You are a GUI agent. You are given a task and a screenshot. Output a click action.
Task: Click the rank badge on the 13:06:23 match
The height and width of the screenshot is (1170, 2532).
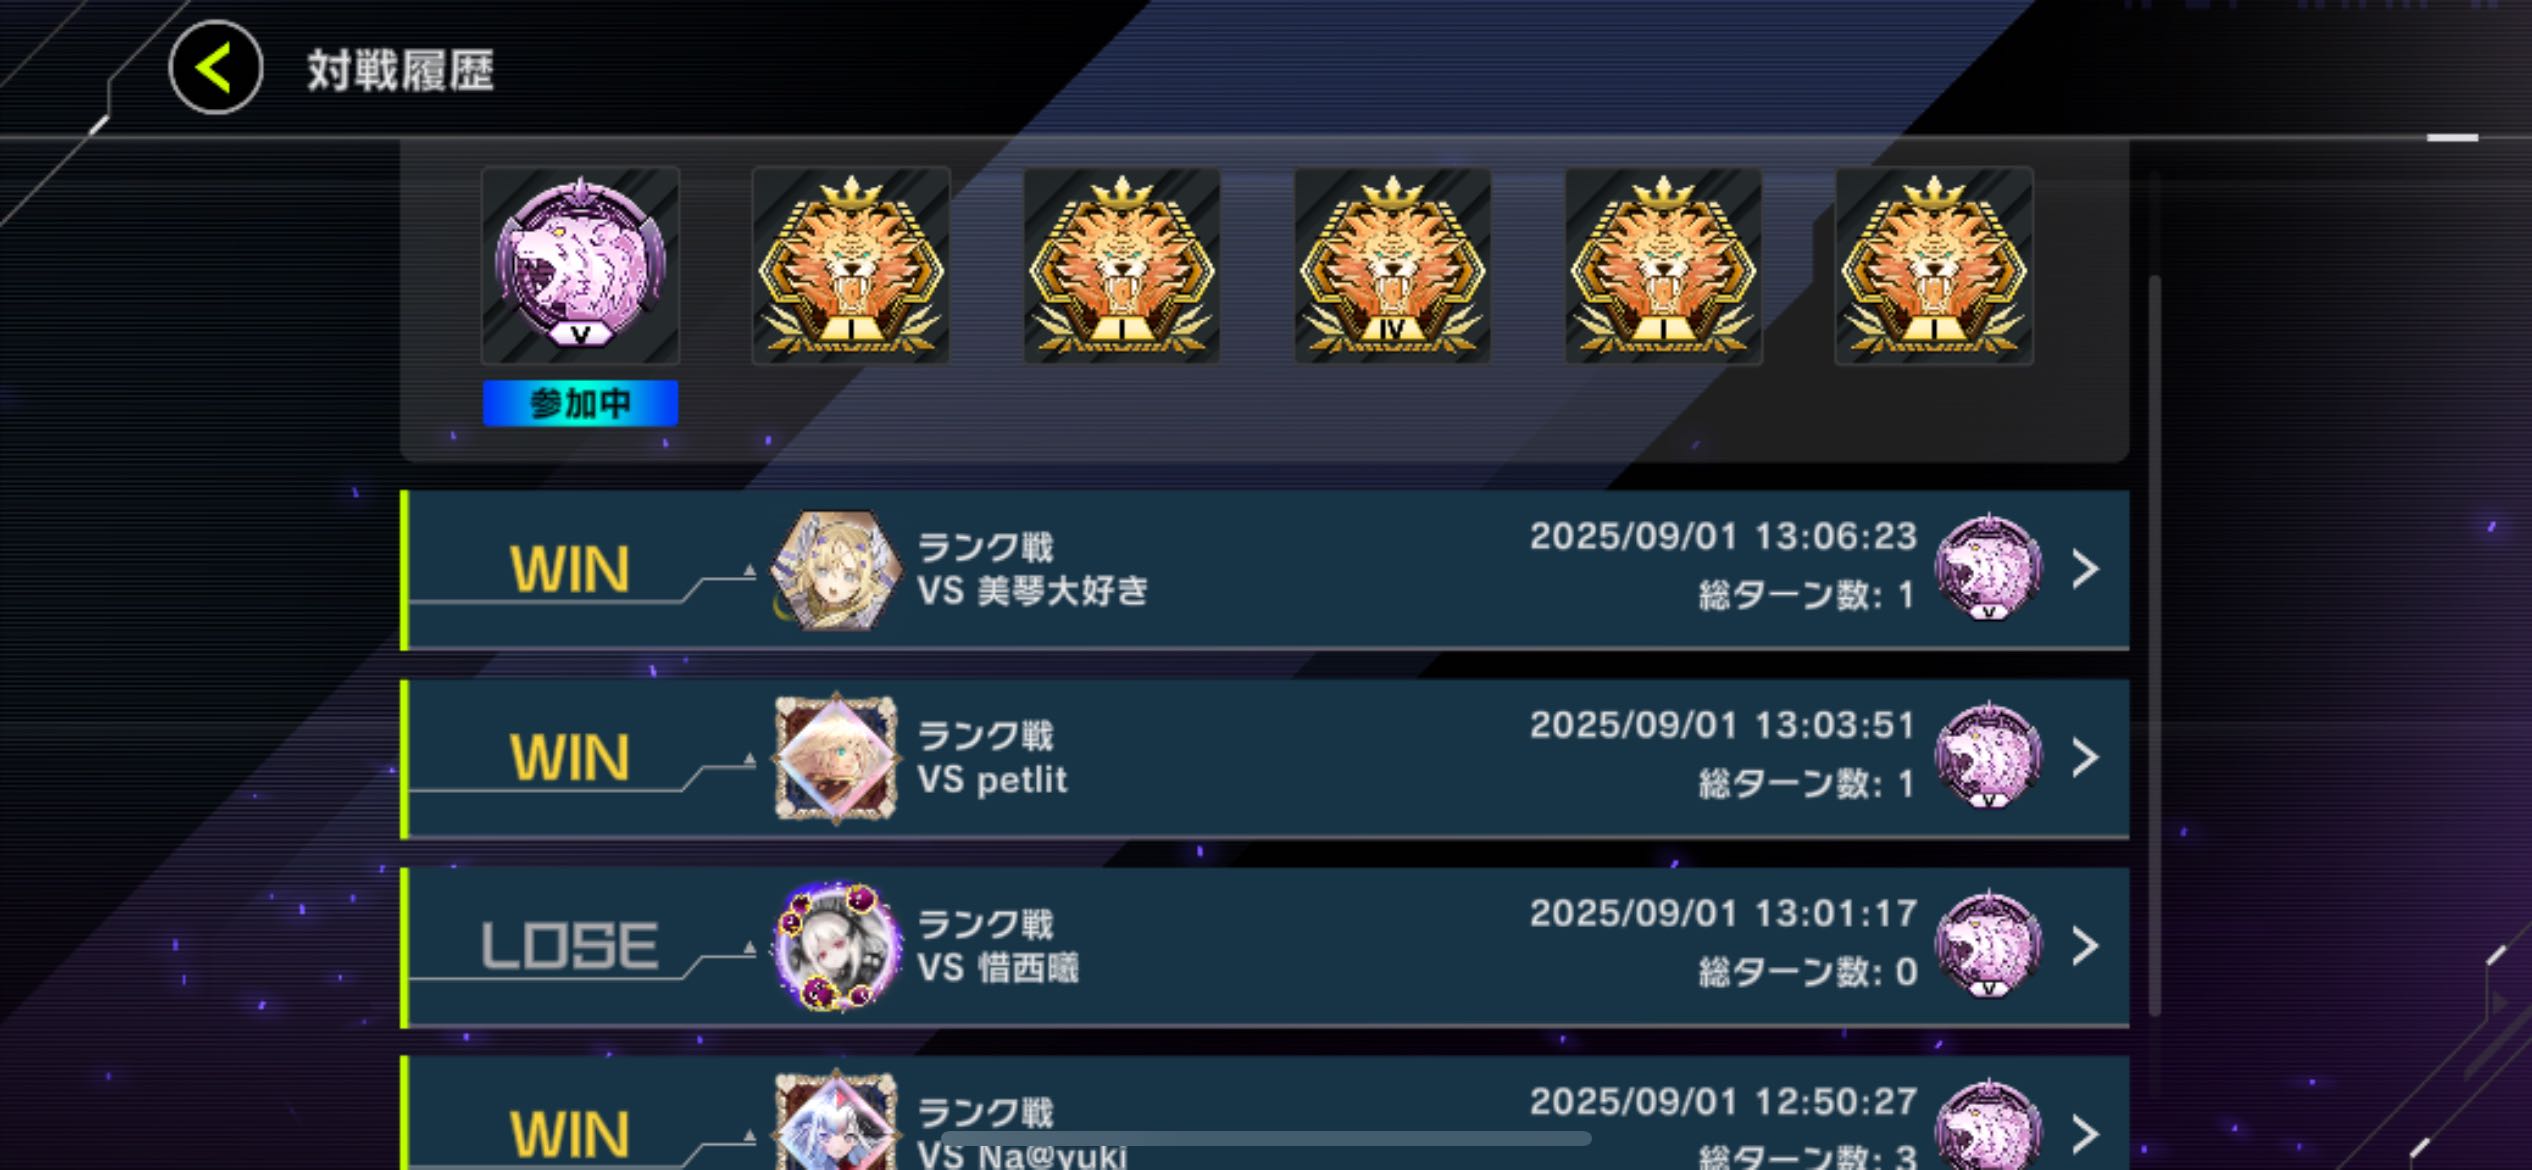1988,568
